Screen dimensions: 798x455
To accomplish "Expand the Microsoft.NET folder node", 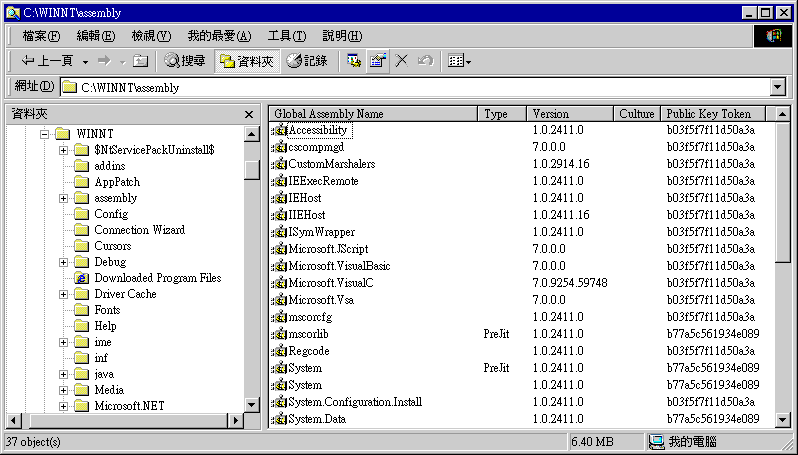I will coord(63,406).
